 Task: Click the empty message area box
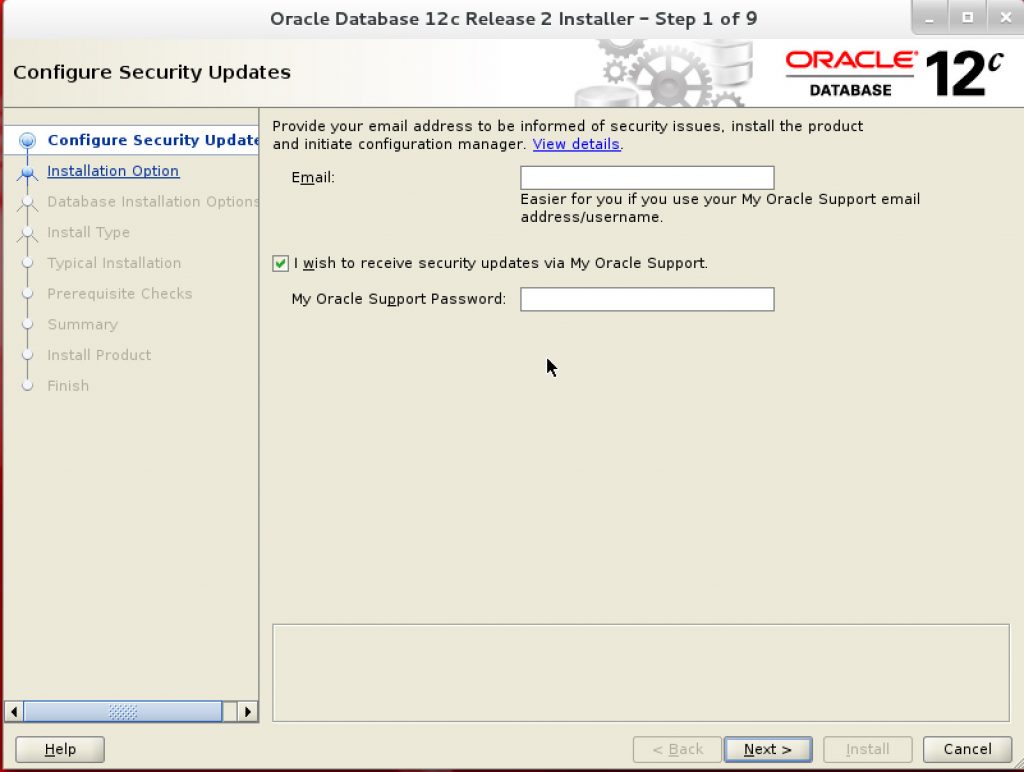pos(641,673)
